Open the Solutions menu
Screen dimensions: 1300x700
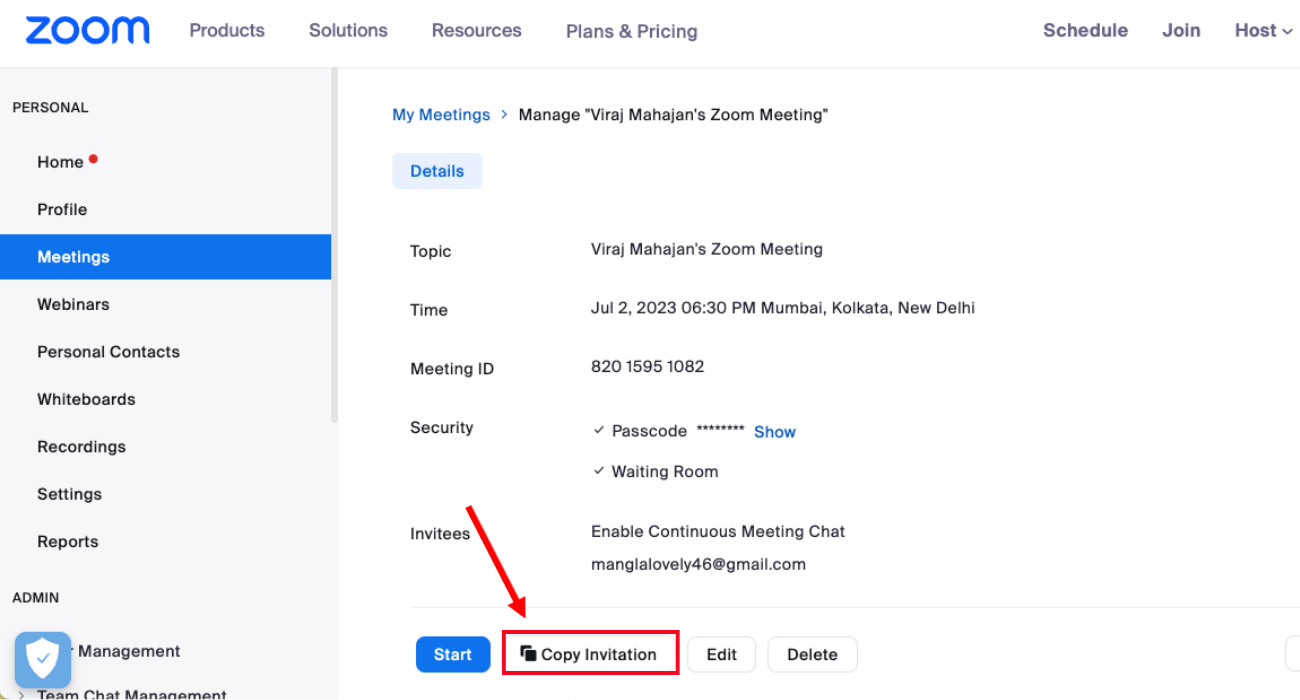[348, 30]
